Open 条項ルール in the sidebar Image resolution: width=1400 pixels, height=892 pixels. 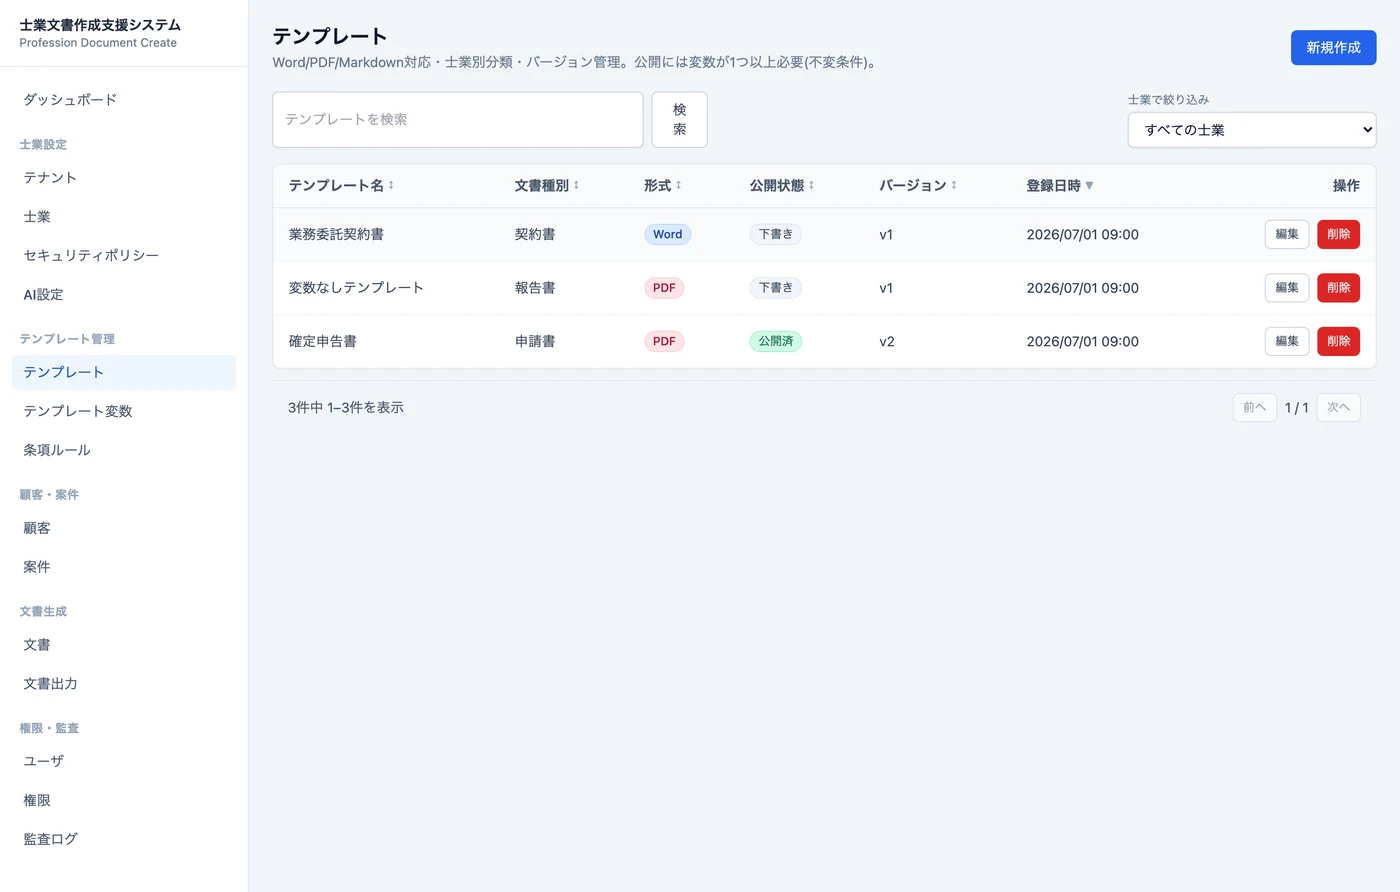(124, 450)
